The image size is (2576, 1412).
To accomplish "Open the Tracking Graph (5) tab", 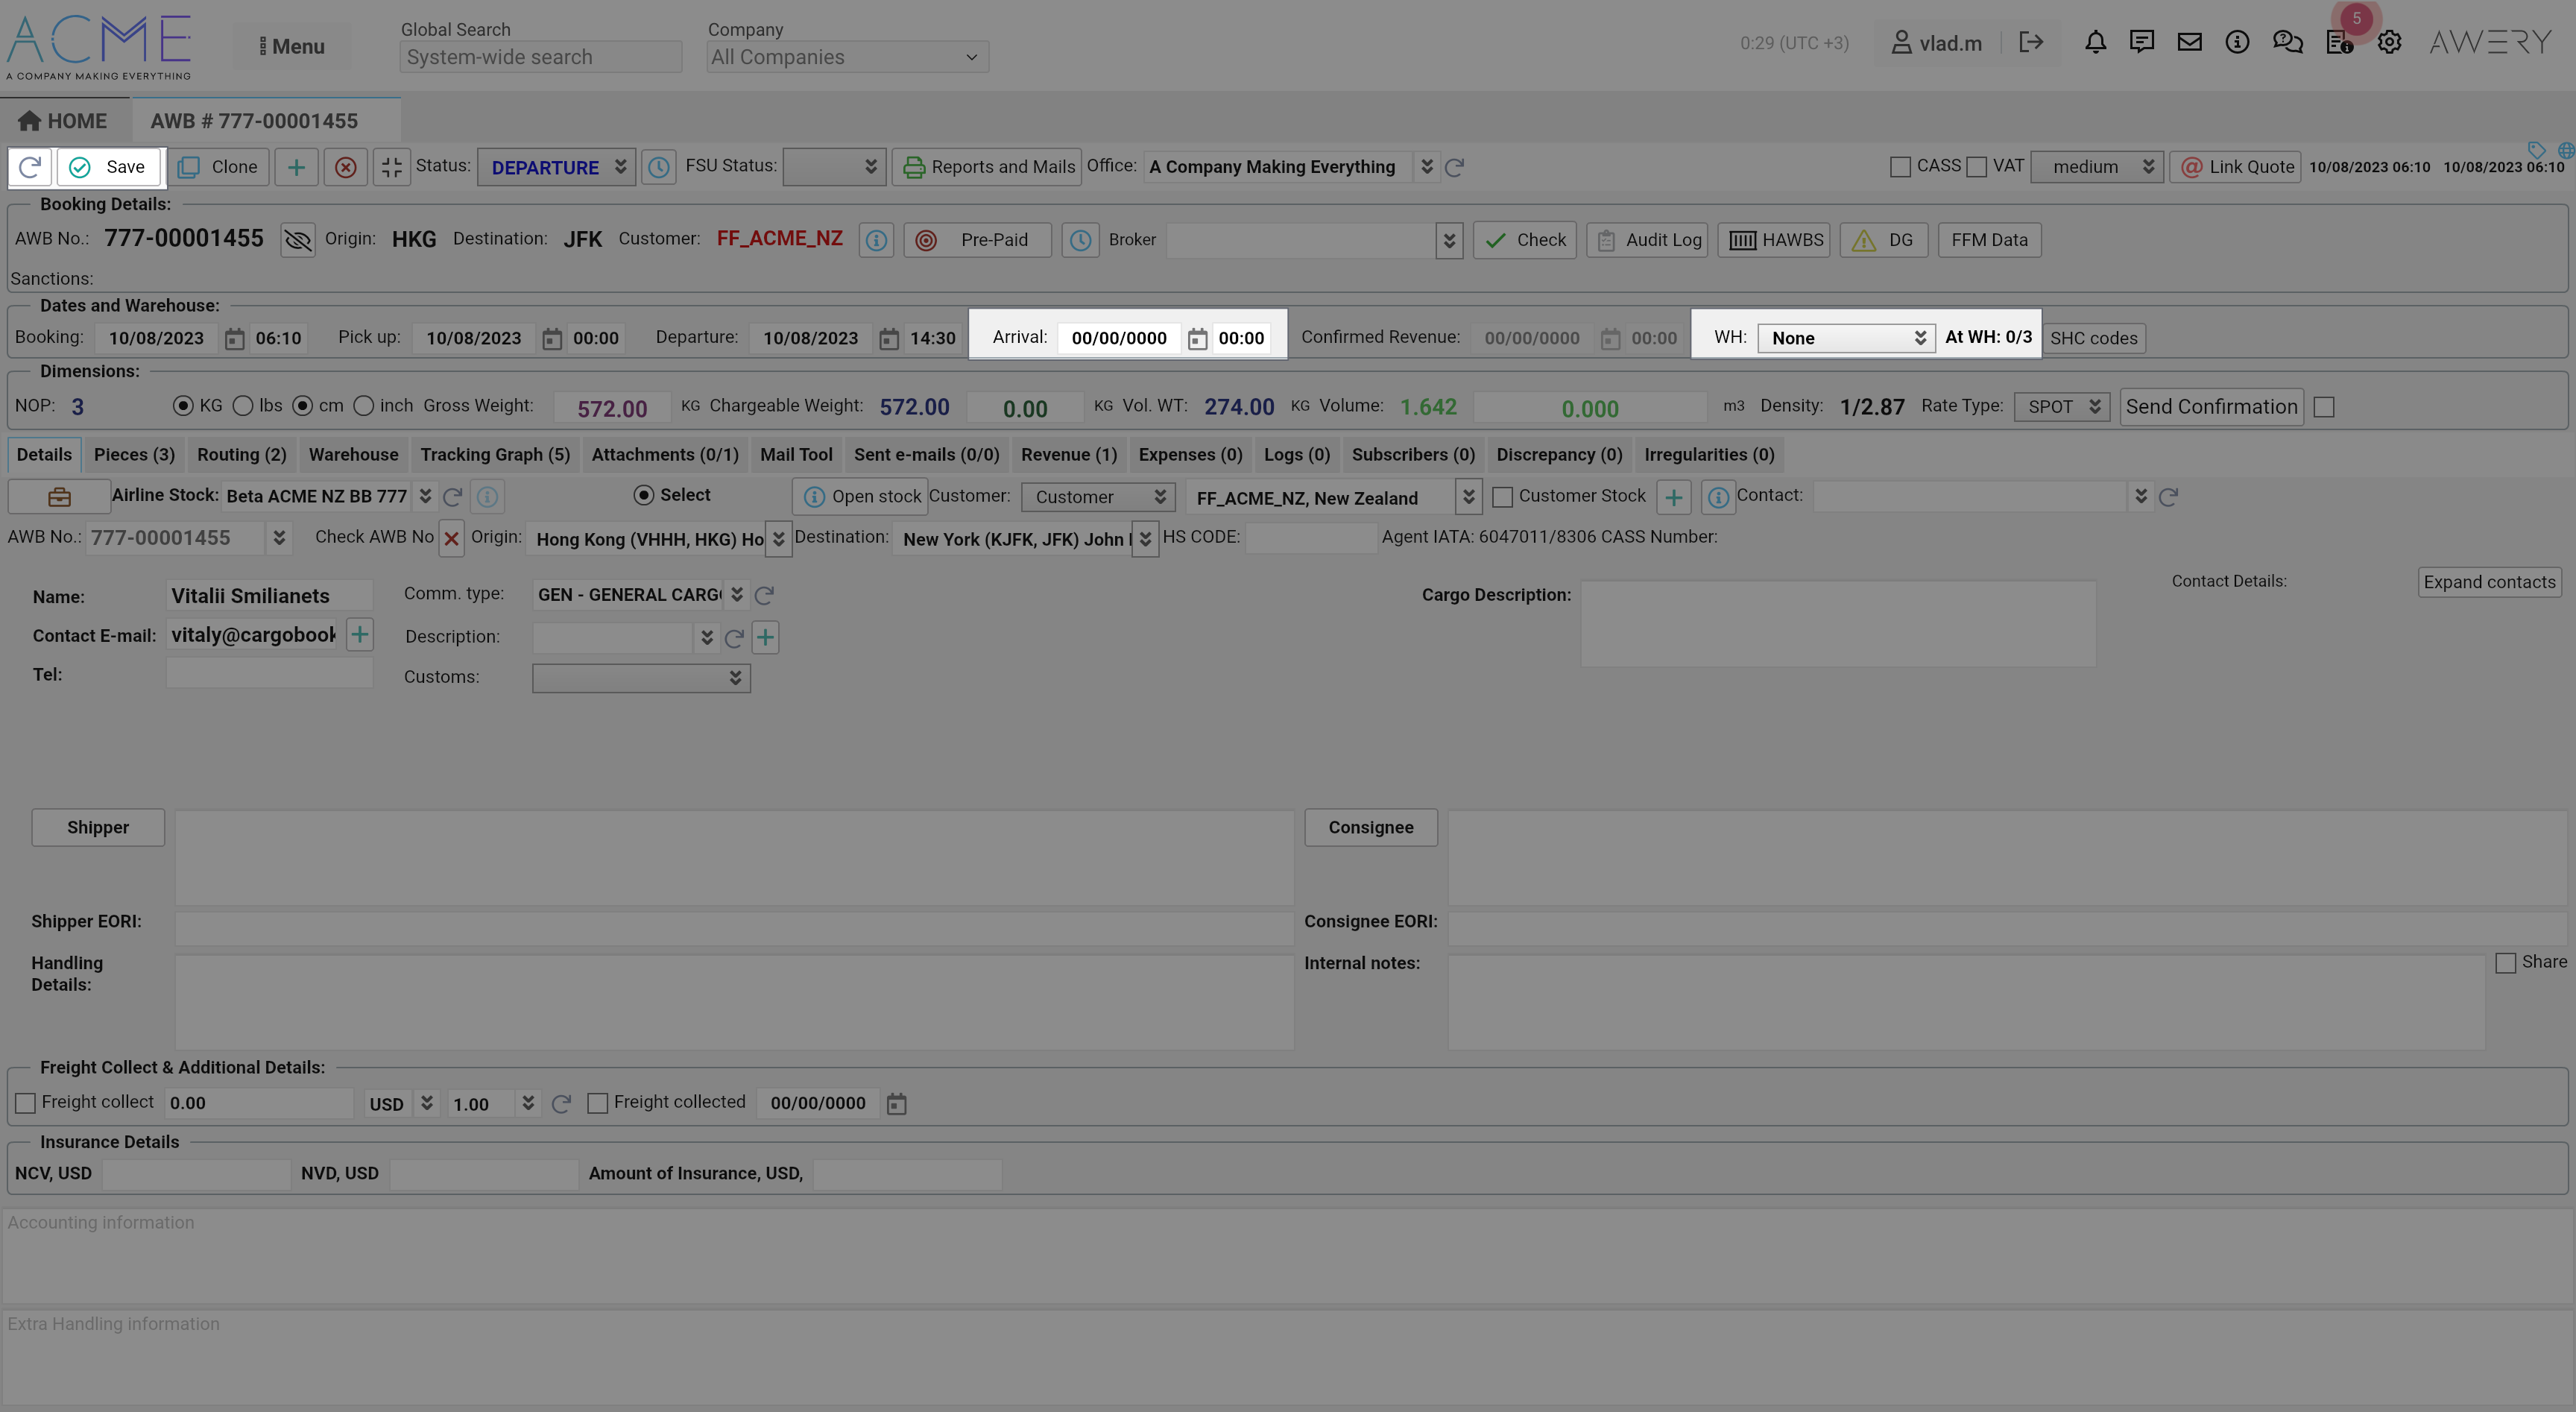I will click(495, 455).
